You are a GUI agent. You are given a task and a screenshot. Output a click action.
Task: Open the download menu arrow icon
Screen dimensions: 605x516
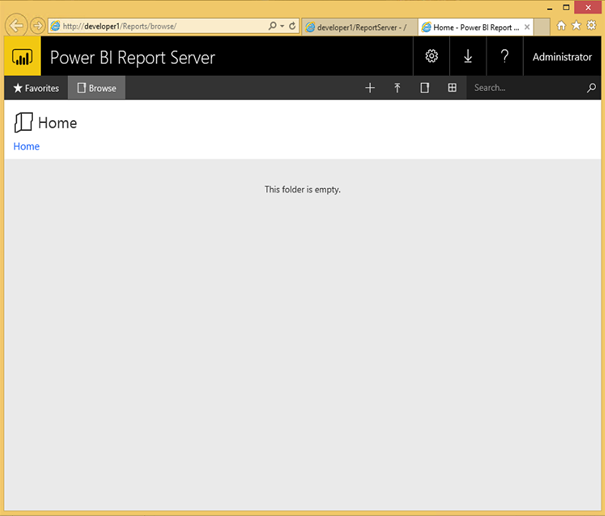coord(468,56)
